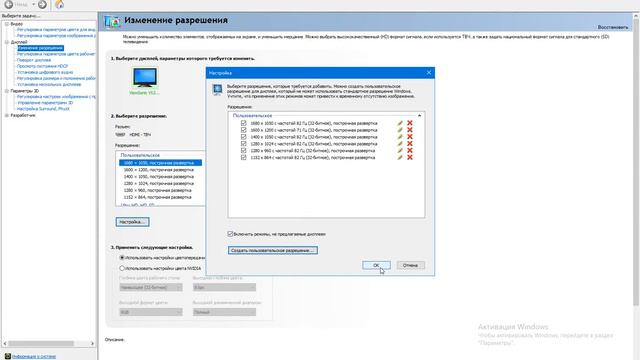Viewport: 640px width, 360px height.
Task: Toggle Включить режимы, не предлагаемые дисплеем
Action: click(230, 234)
